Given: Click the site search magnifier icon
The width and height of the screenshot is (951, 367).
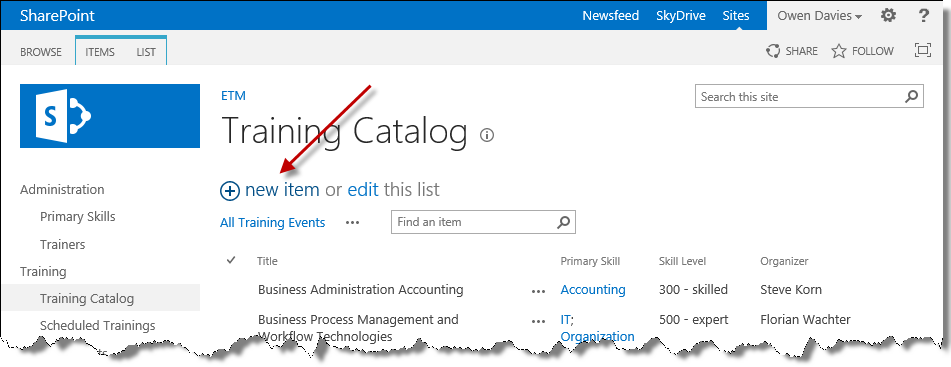Looking at the screenshot, I should [x=911, y=96].
